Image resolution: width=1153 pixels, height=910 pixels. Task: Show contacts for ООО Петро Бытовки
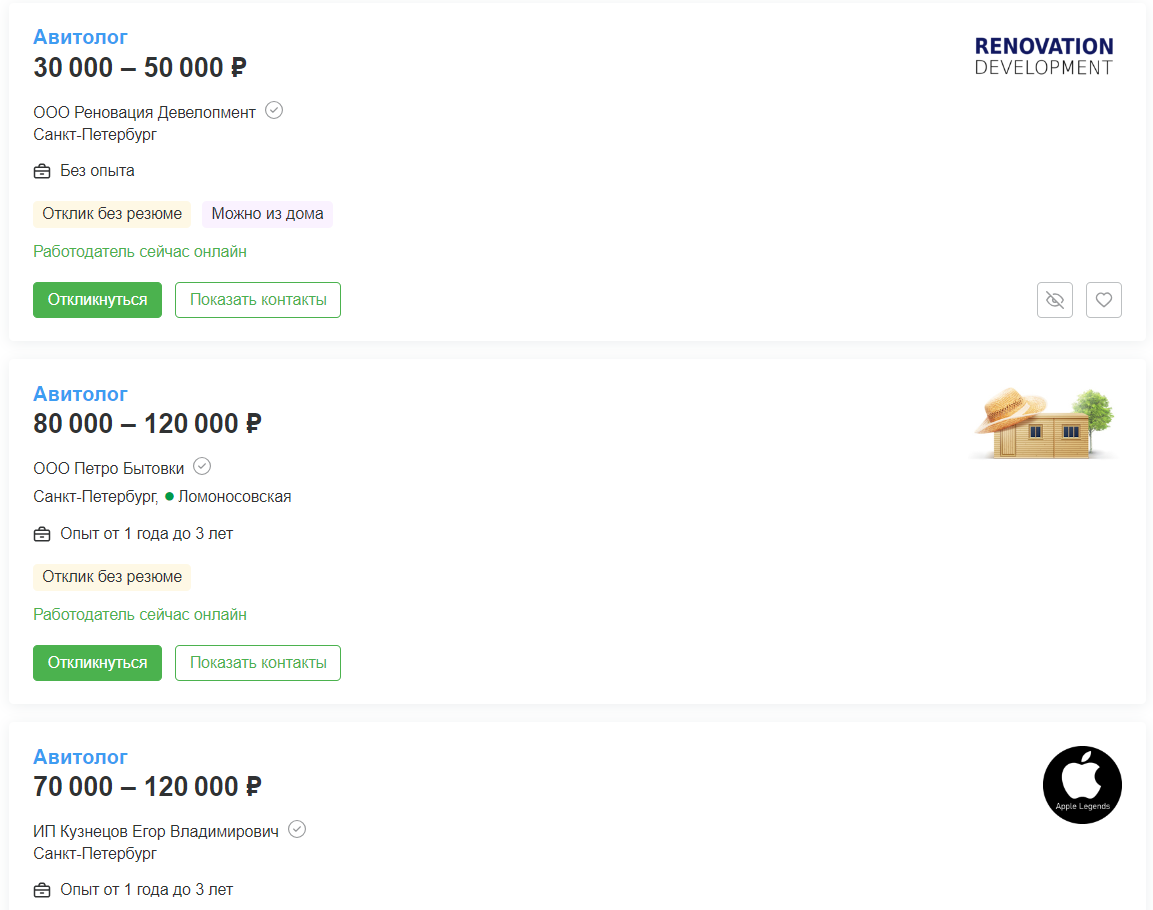(258, 663)
